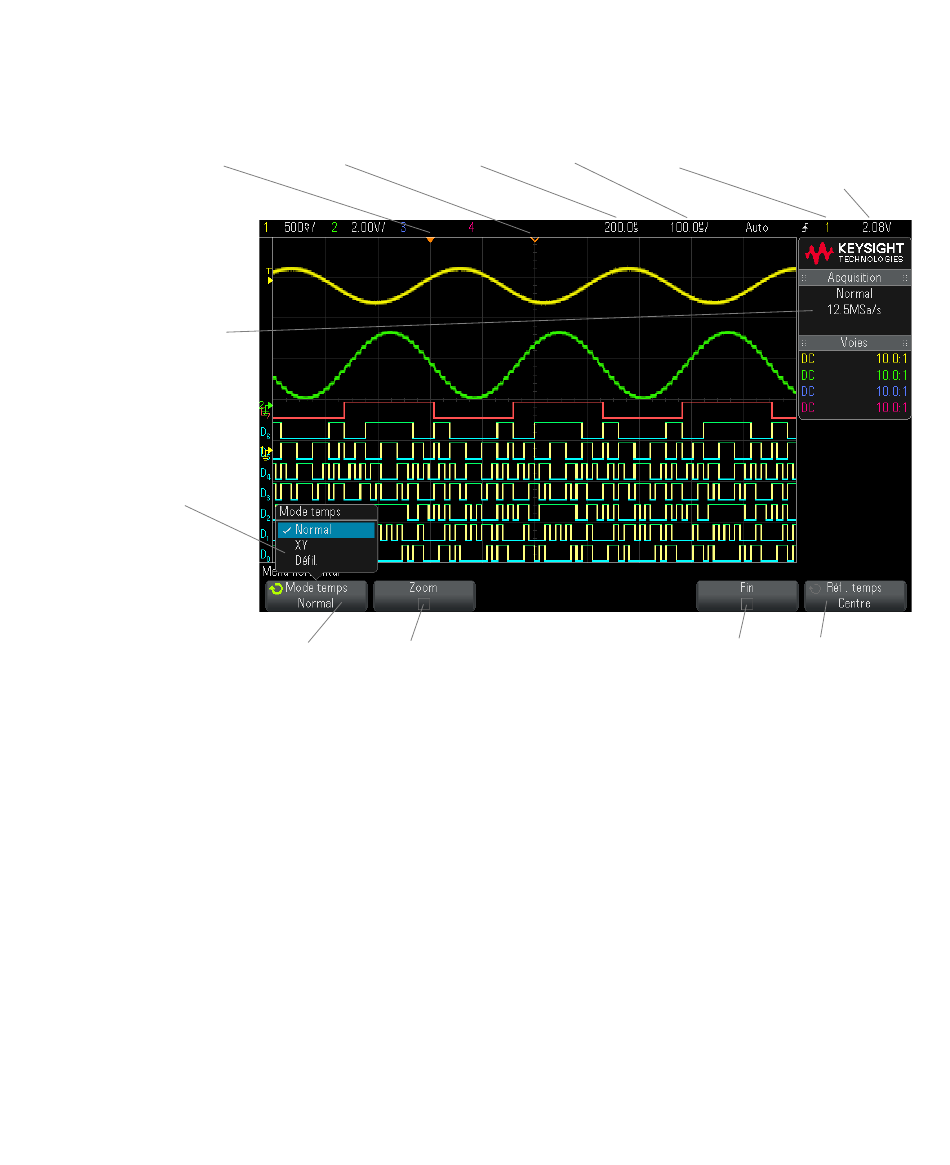950x1165 pixels.
Task: Click green 10.0:1 probe ratio
Action: pyautogui.click(x=891, y=376)
